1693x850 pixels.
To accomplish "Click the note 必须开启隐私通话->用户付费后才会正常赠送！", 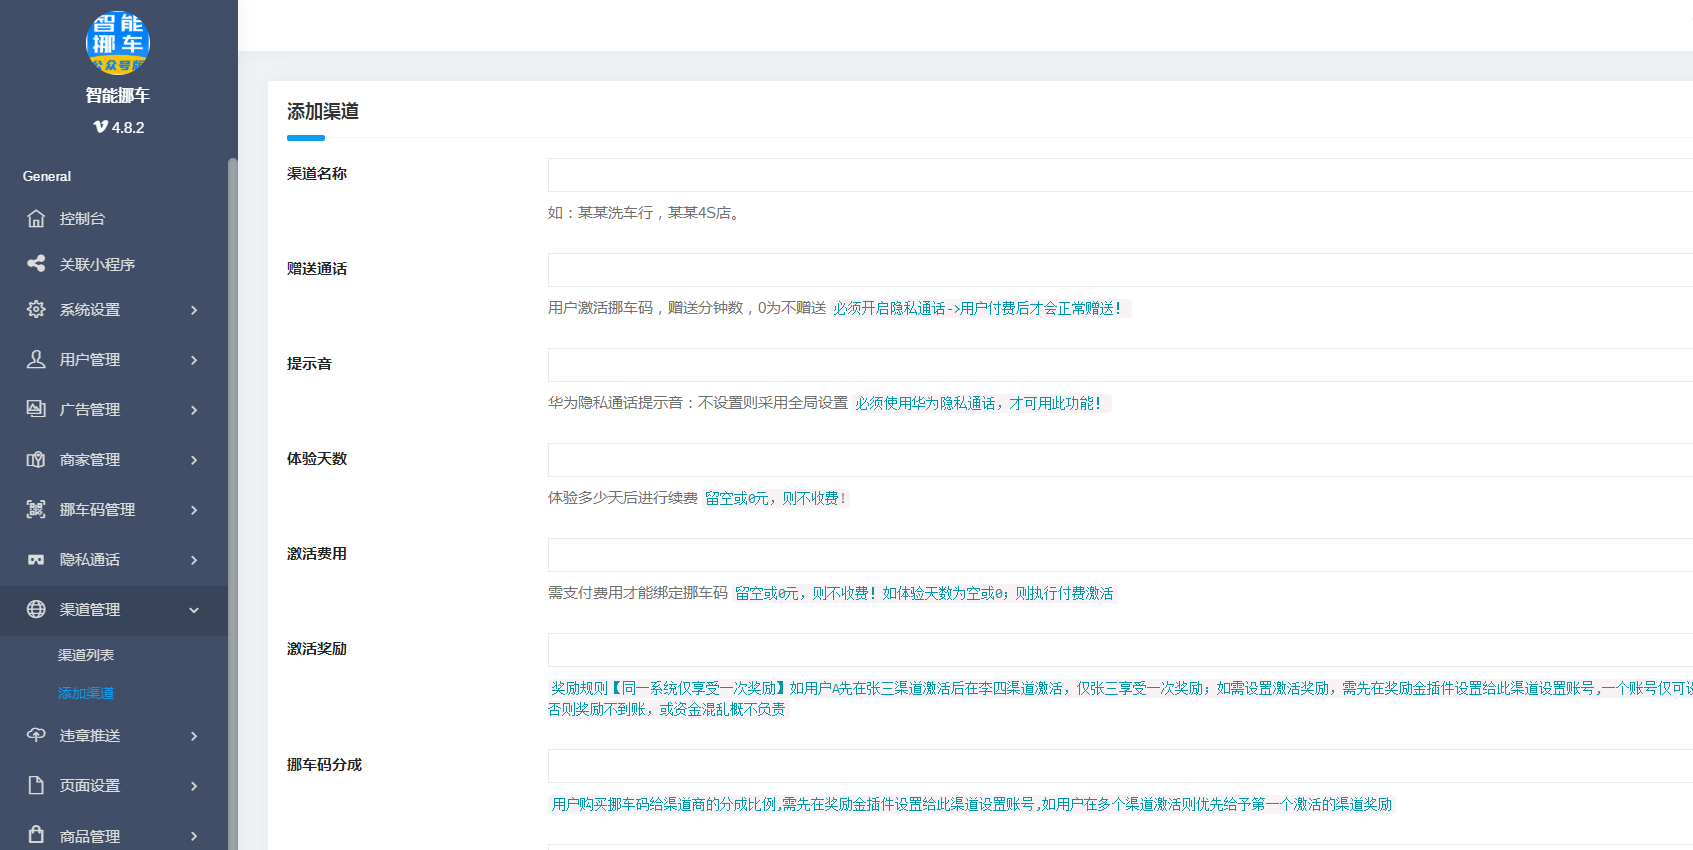I will (x=980, y=308).
